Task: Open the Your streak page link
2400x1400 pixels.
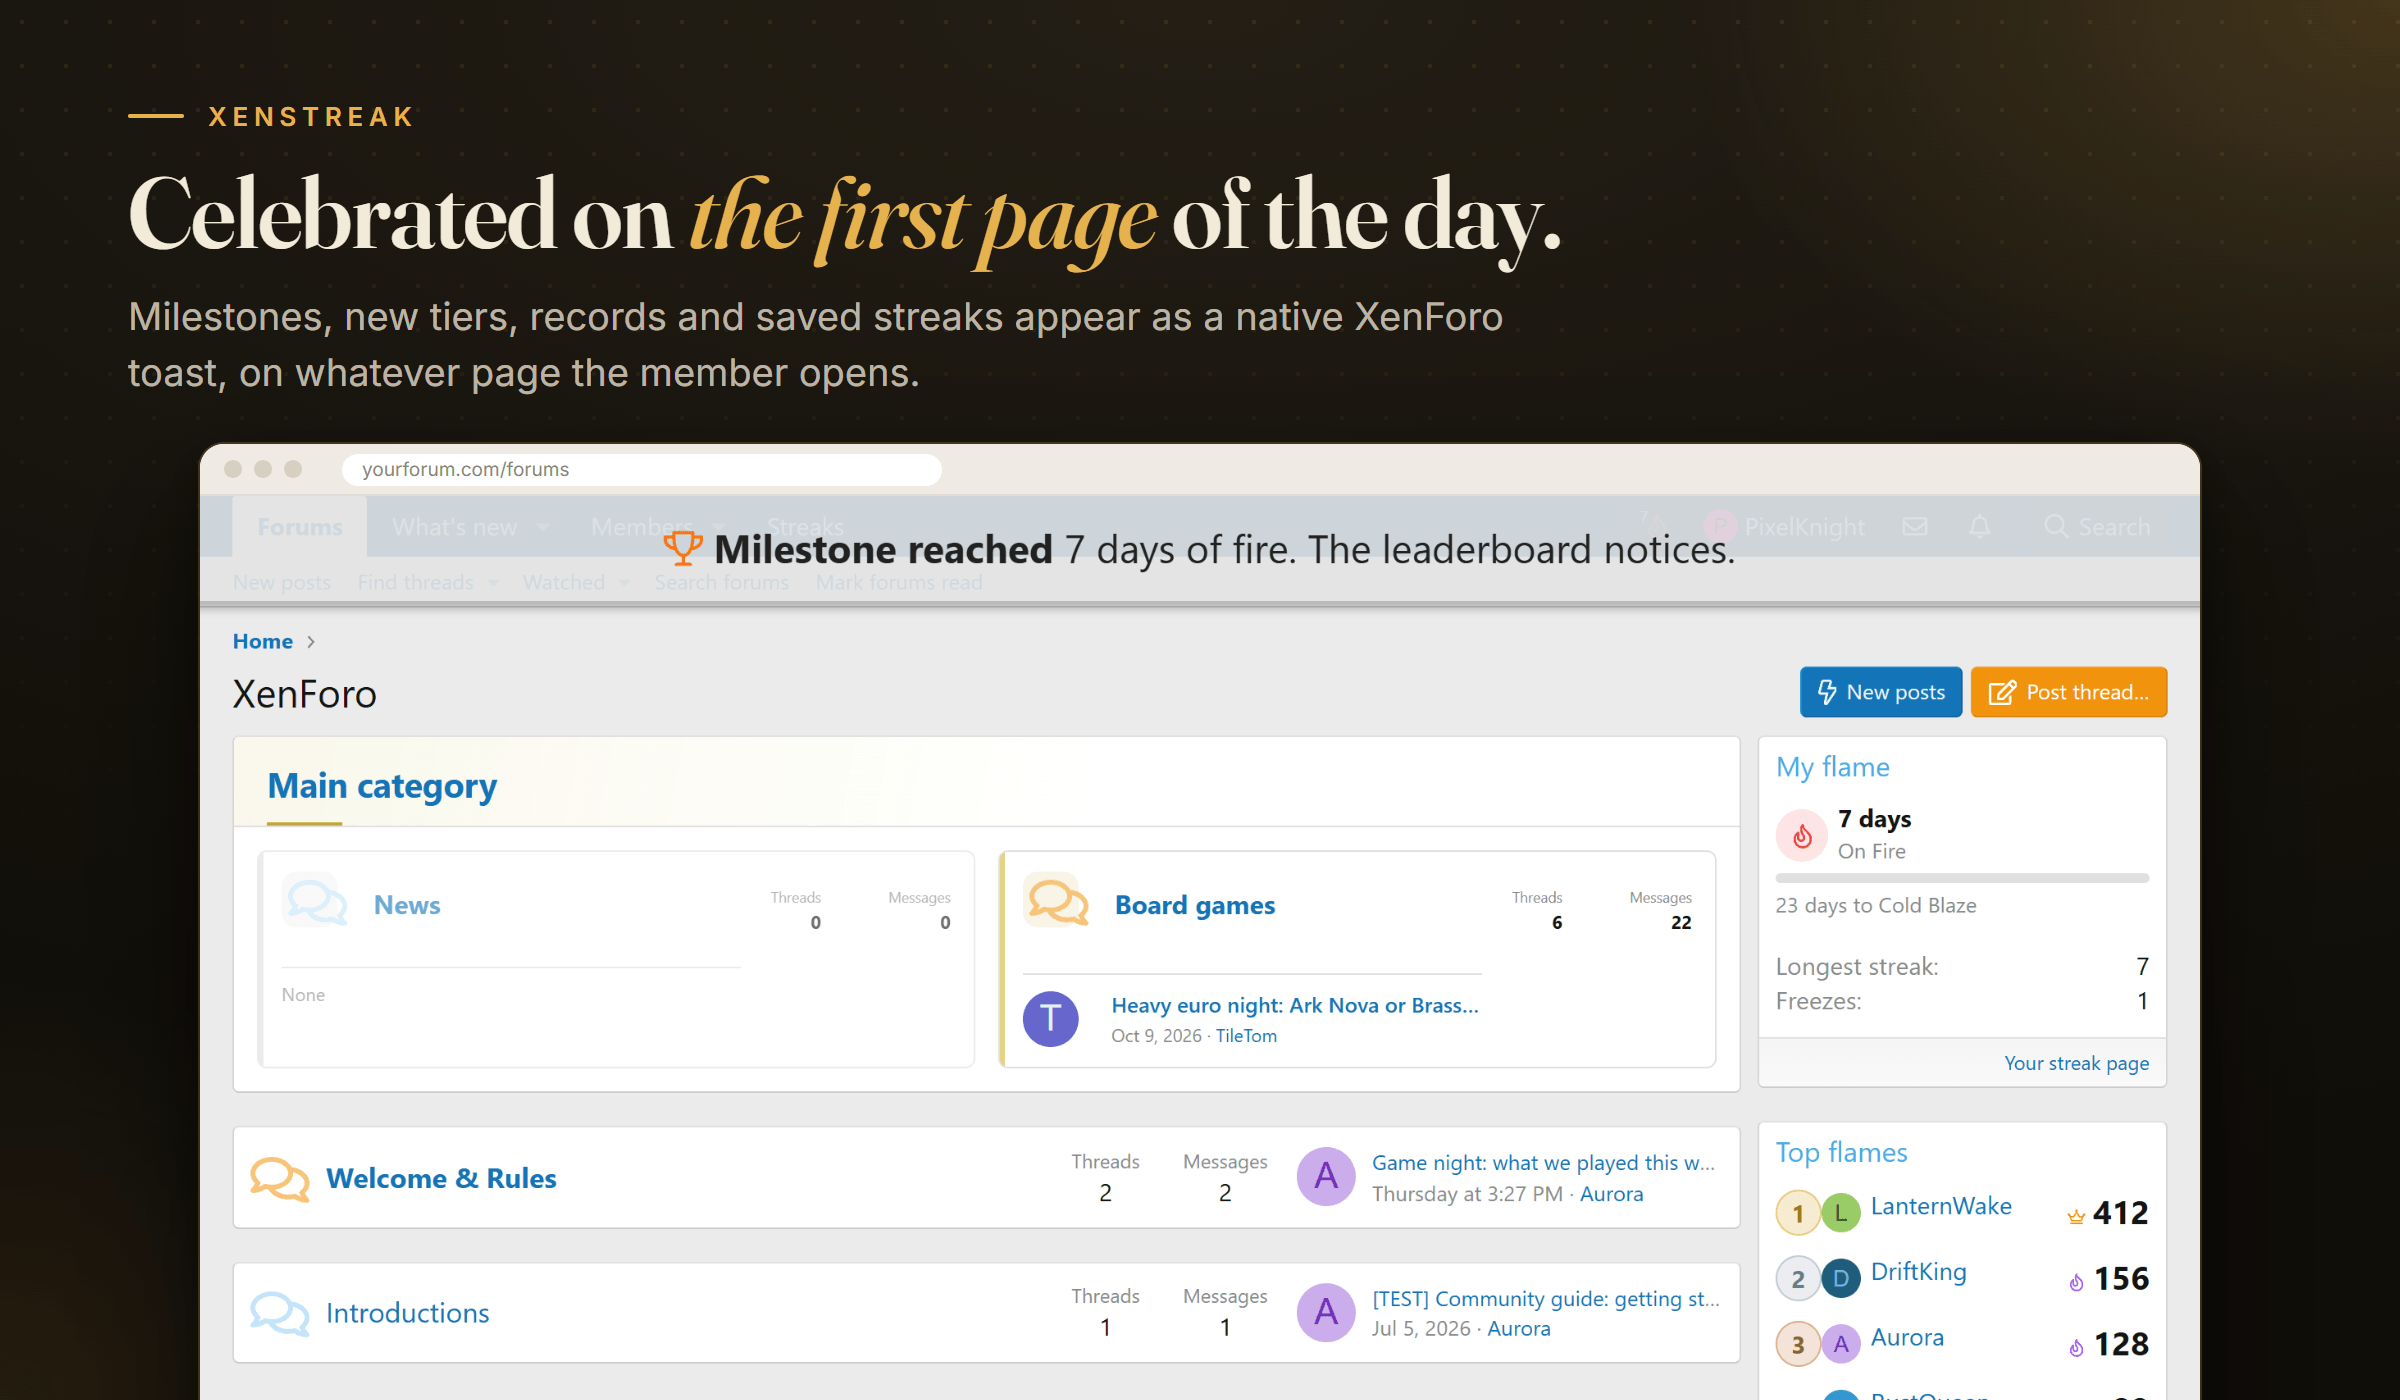Action: tap(2076, 1063)
